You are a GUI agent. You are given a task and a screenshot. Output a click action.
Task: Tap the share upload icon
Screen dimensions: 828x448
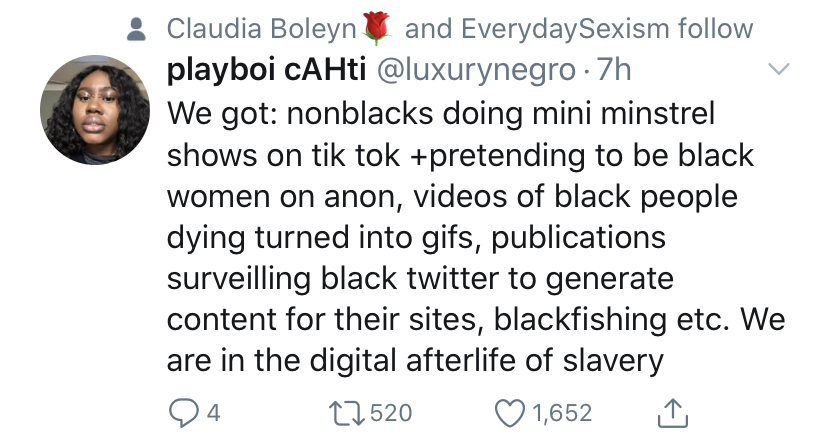[673, 413]
